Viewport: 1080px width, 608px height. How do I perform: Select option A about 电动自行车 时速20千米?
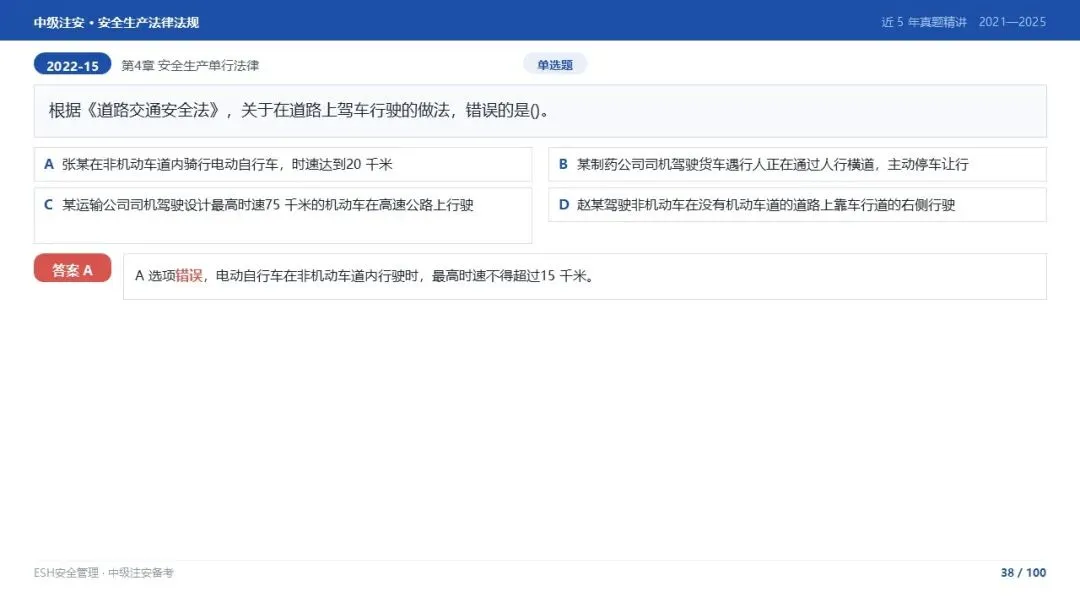(x=283, y=165)
